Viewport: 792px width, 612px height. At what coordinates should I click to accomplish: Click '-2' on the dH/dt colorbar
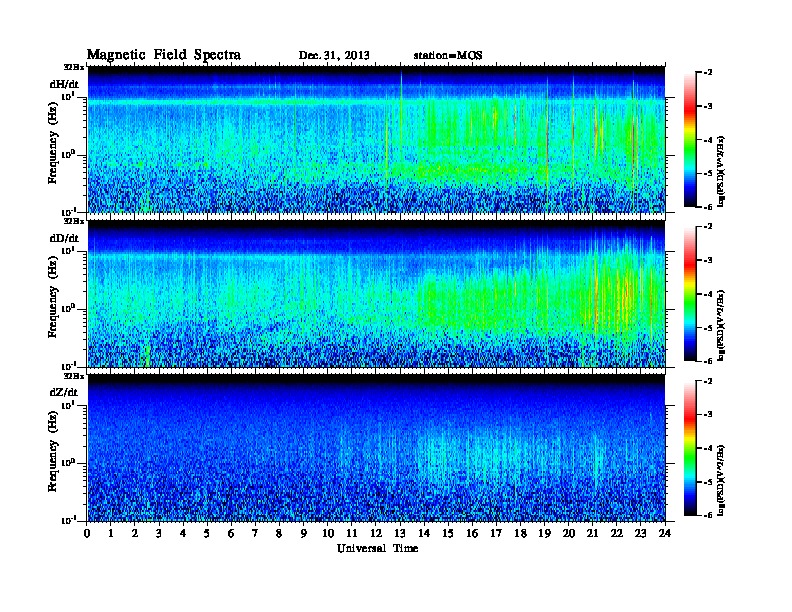708,73
